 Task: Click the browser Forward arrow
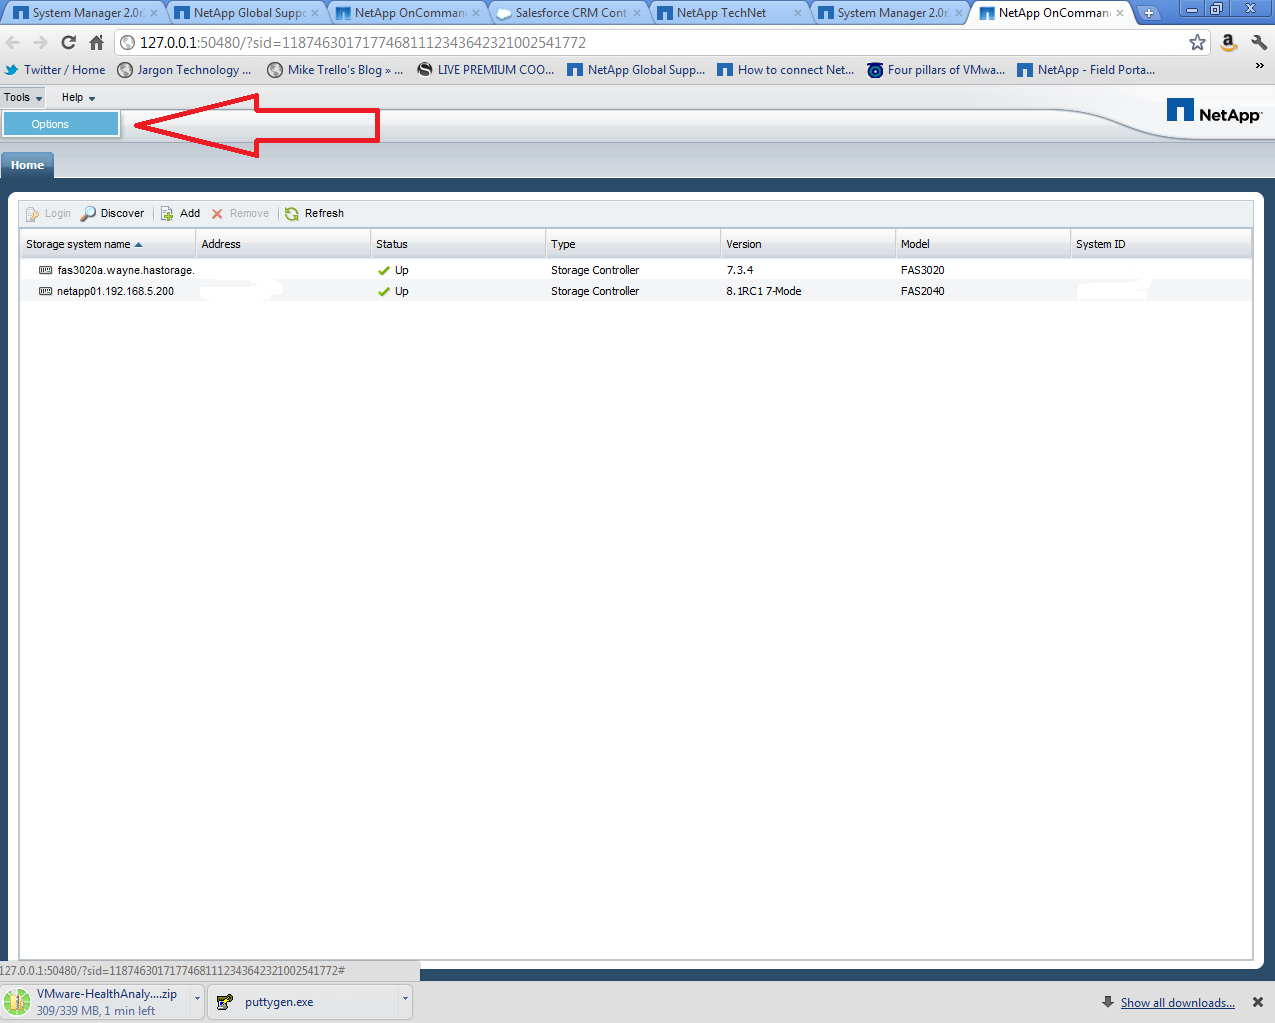point(40,42)
